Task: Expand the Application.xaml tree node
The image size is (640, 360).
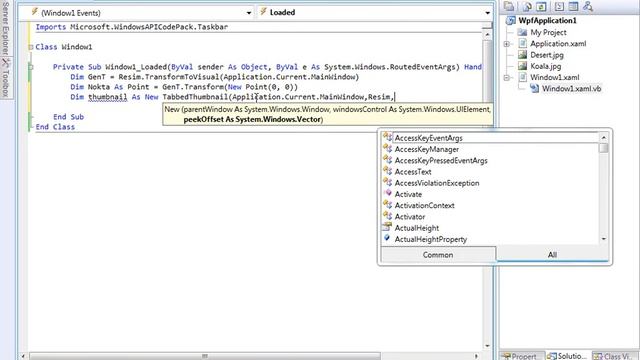Action: [507, 44]
